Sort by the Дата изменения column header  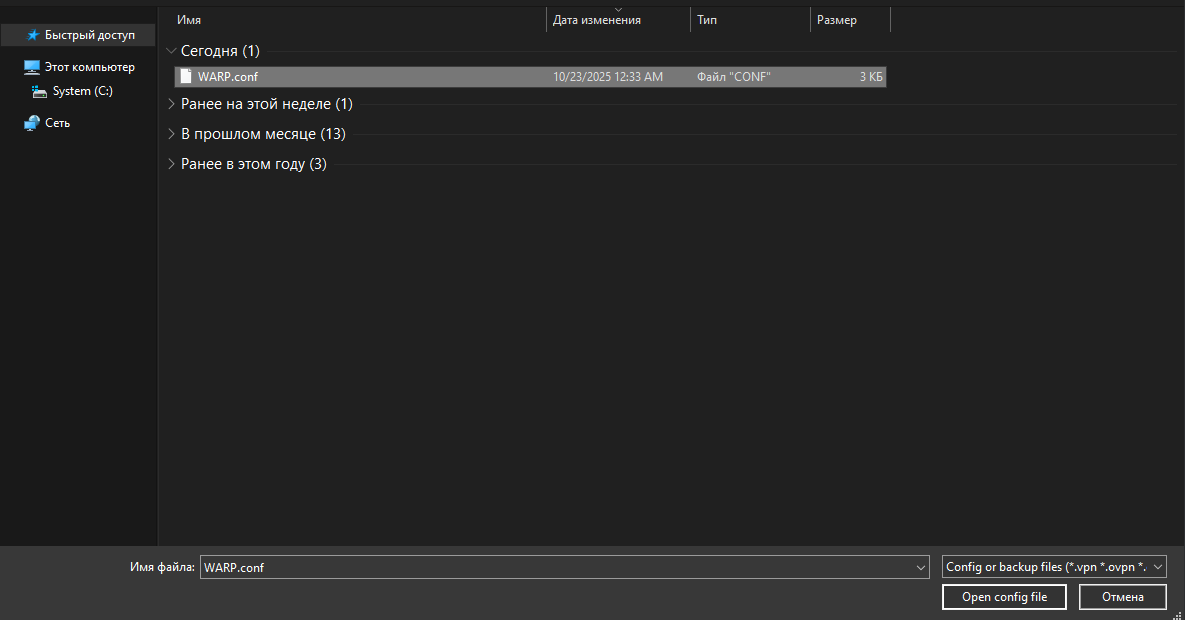point(597,20)
